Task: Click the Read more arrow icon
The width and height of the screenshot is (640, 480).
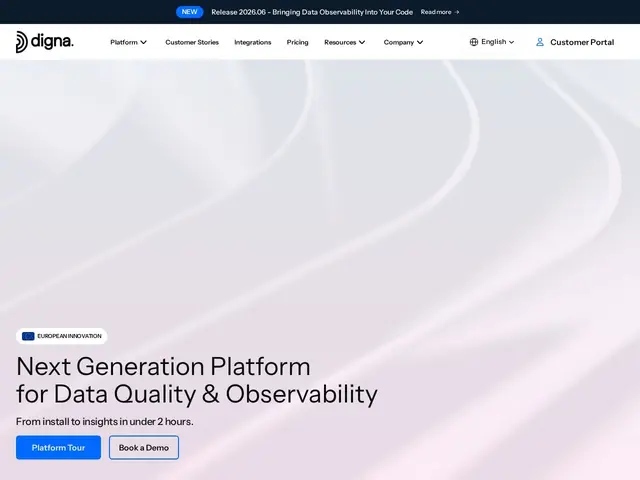Action: click(457, 12)
